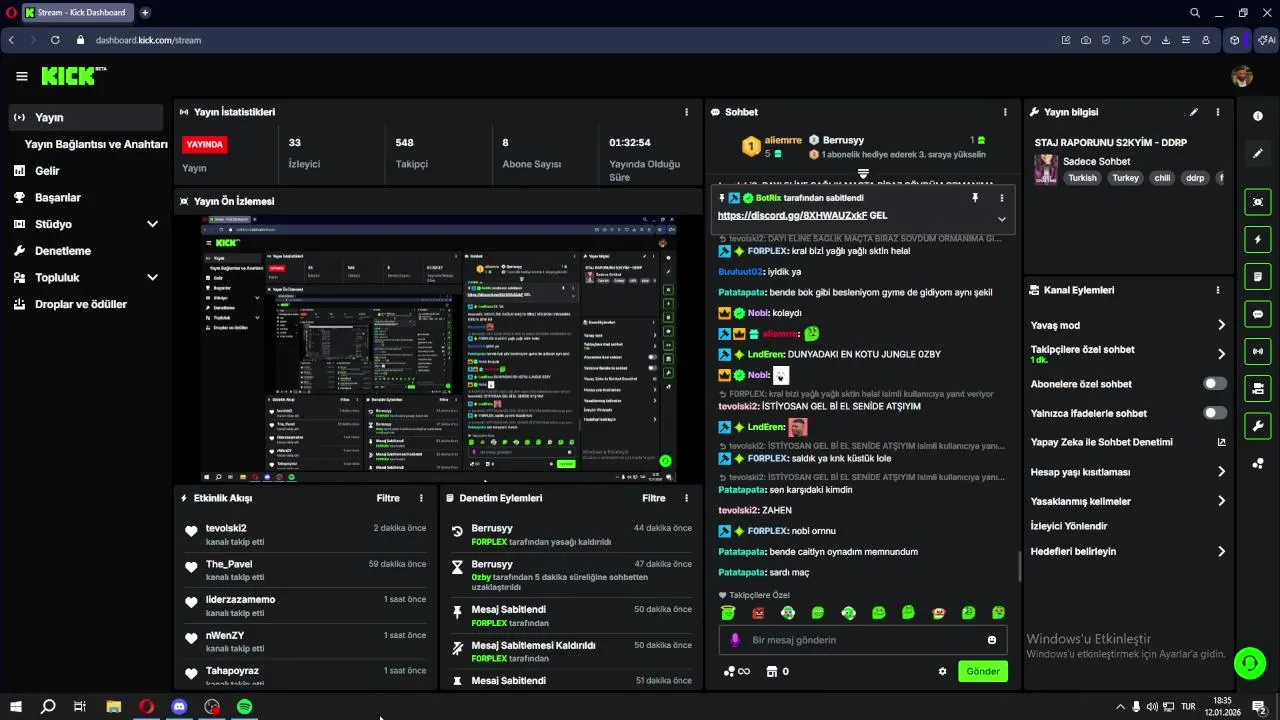This screenshot has height=720, width=1280.
Task: Toggle Yalnızca ifadelerle sohbet switch
Action: click(x=1215, y=413)
